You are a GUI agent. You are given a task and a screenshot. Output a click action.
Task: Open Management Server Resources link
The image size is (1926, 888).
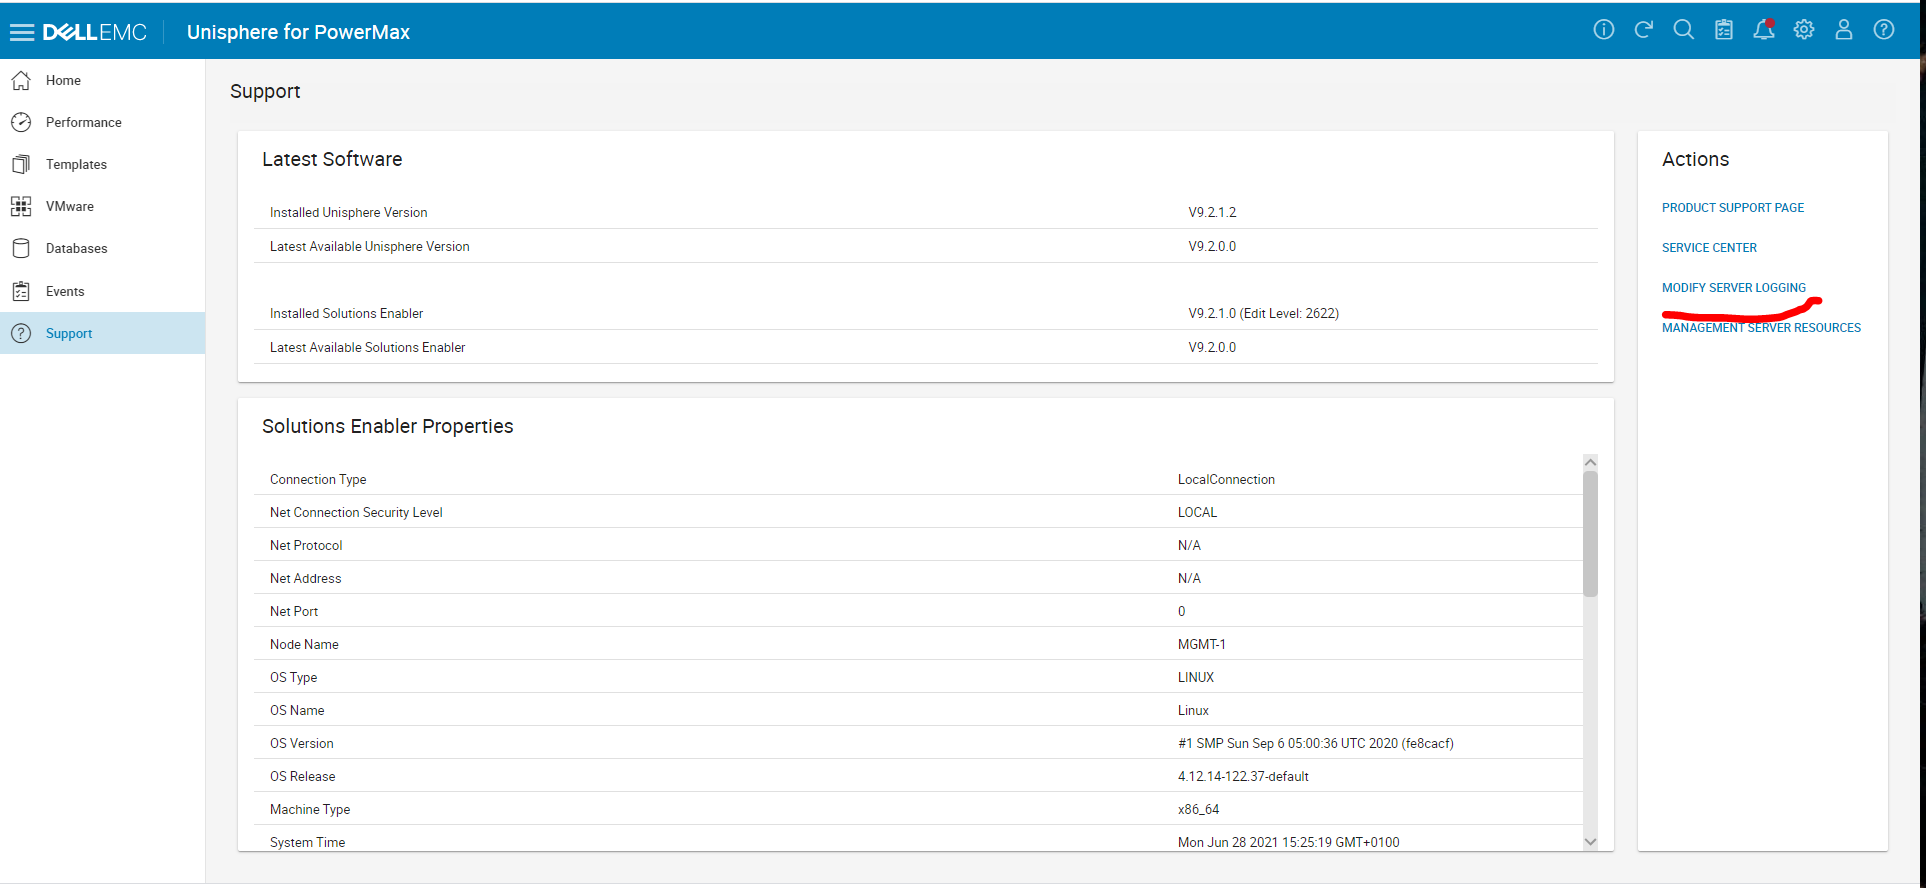[1761, 328]
